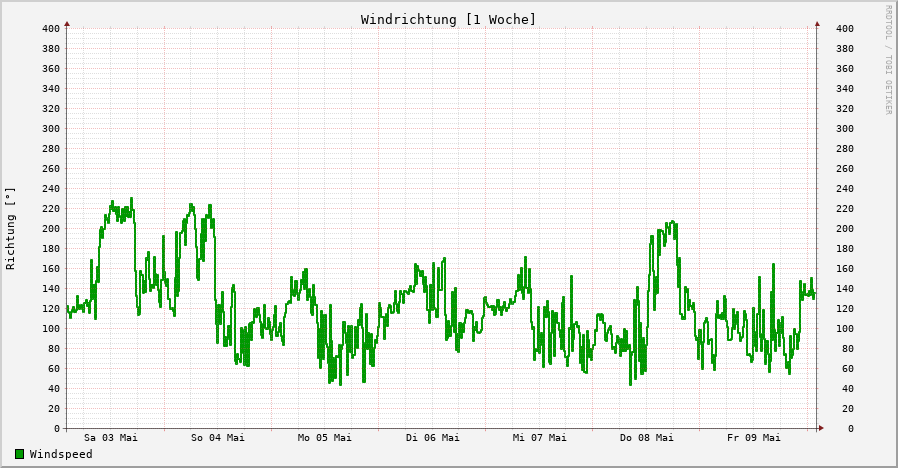The image size is (898, 468).
Task: Click the '0' value on the right axis
Action: click(850, 428)
